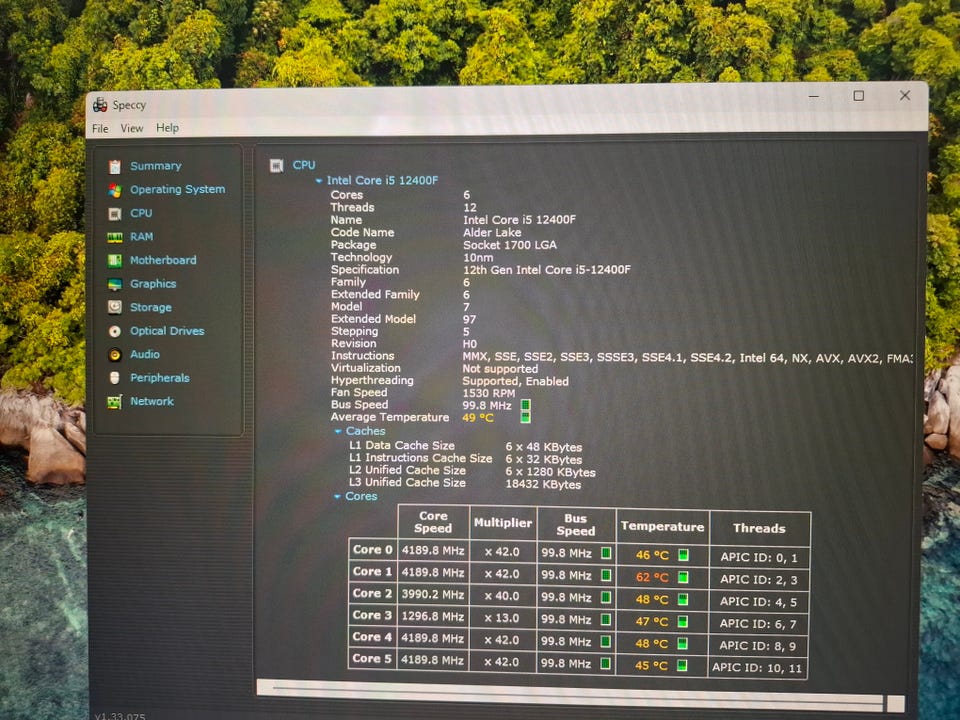The width and height of the screenshot is (960, 720).
Task: Open the Help menu
Action: coord(167,128)
